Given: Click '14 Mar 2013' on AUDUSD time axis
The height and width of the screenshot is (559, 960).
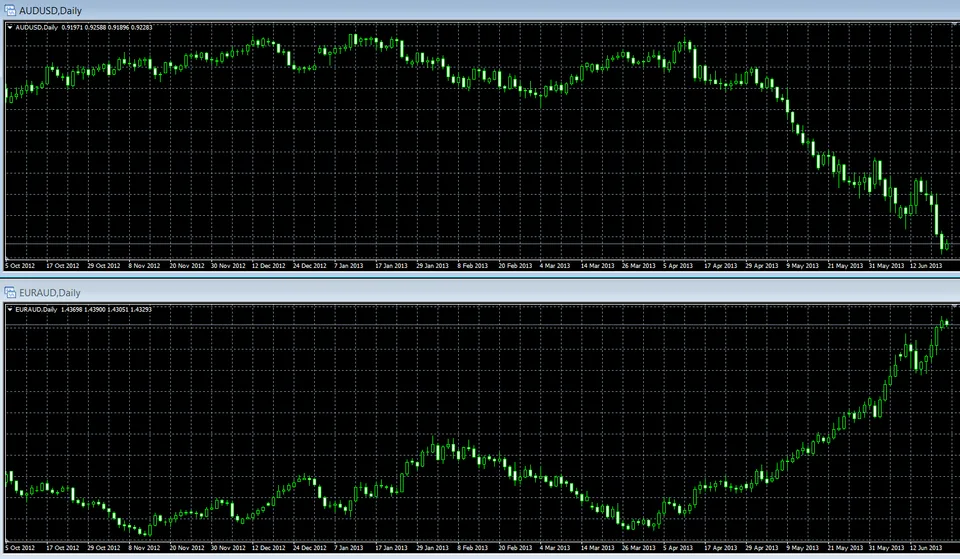Looking at the screenshot, I should [597, 266].
